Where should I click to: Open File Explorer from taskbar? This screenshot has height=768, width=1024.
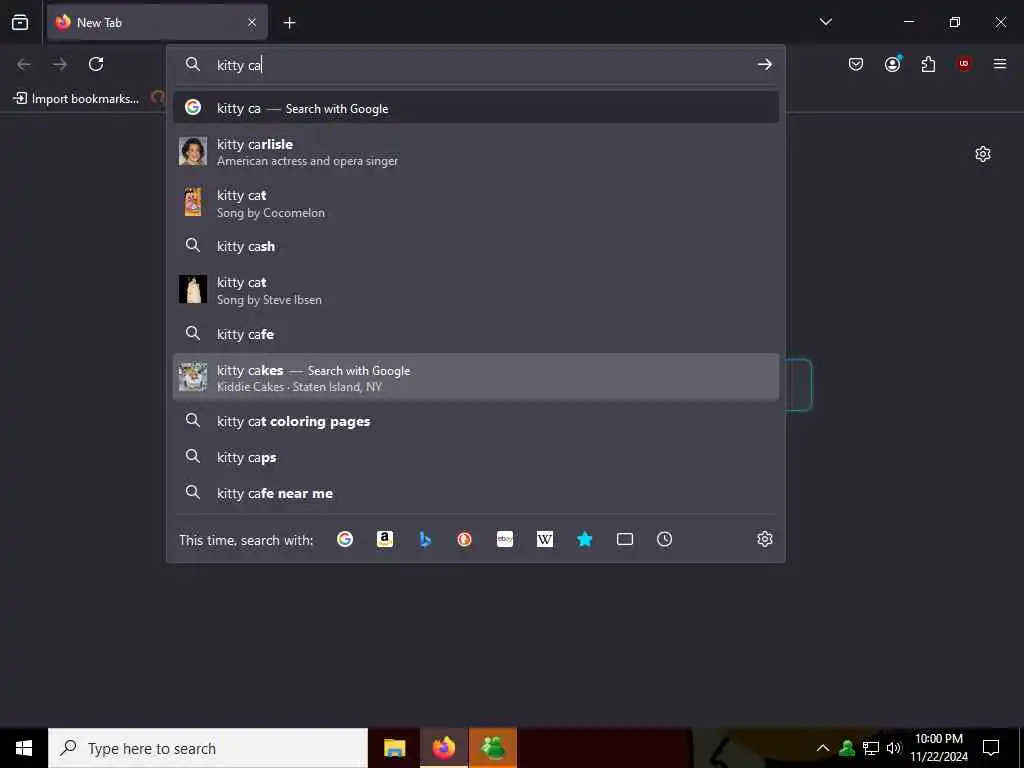point(394,748)
